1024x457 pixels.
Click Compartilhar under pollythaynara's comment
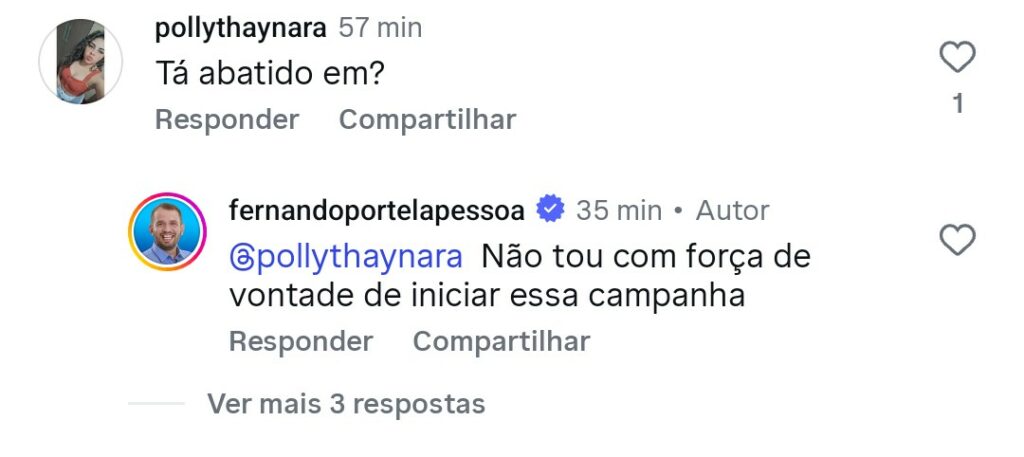(427, 120)
